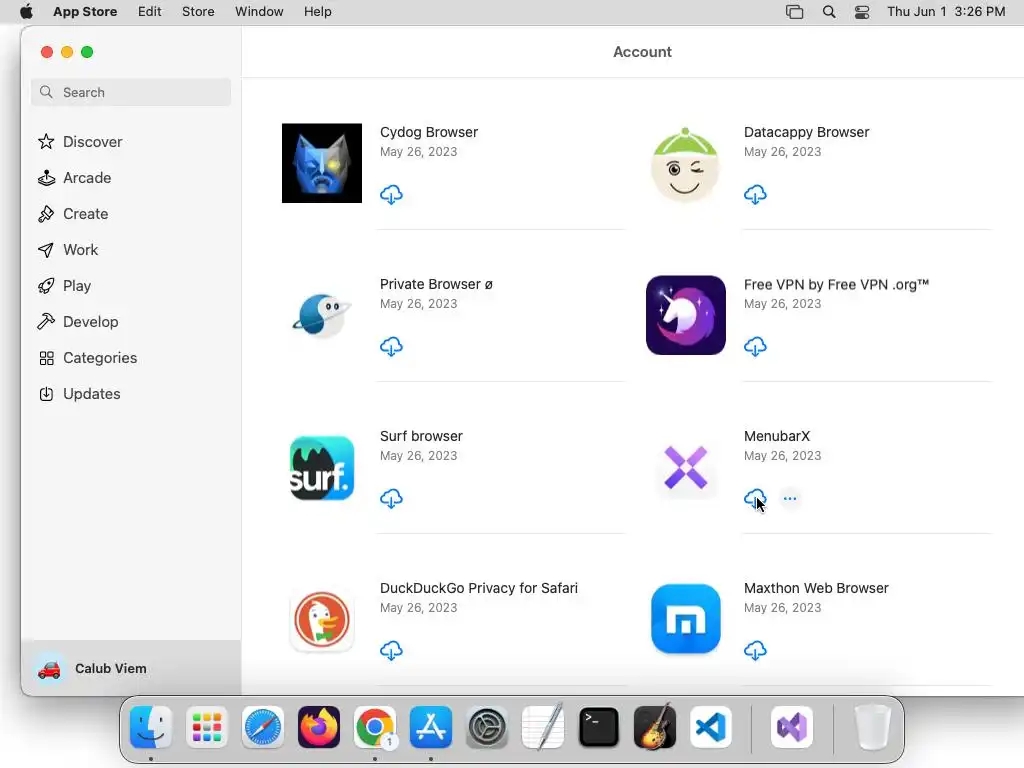Click the Cydog Browser title text

(429, 132)
